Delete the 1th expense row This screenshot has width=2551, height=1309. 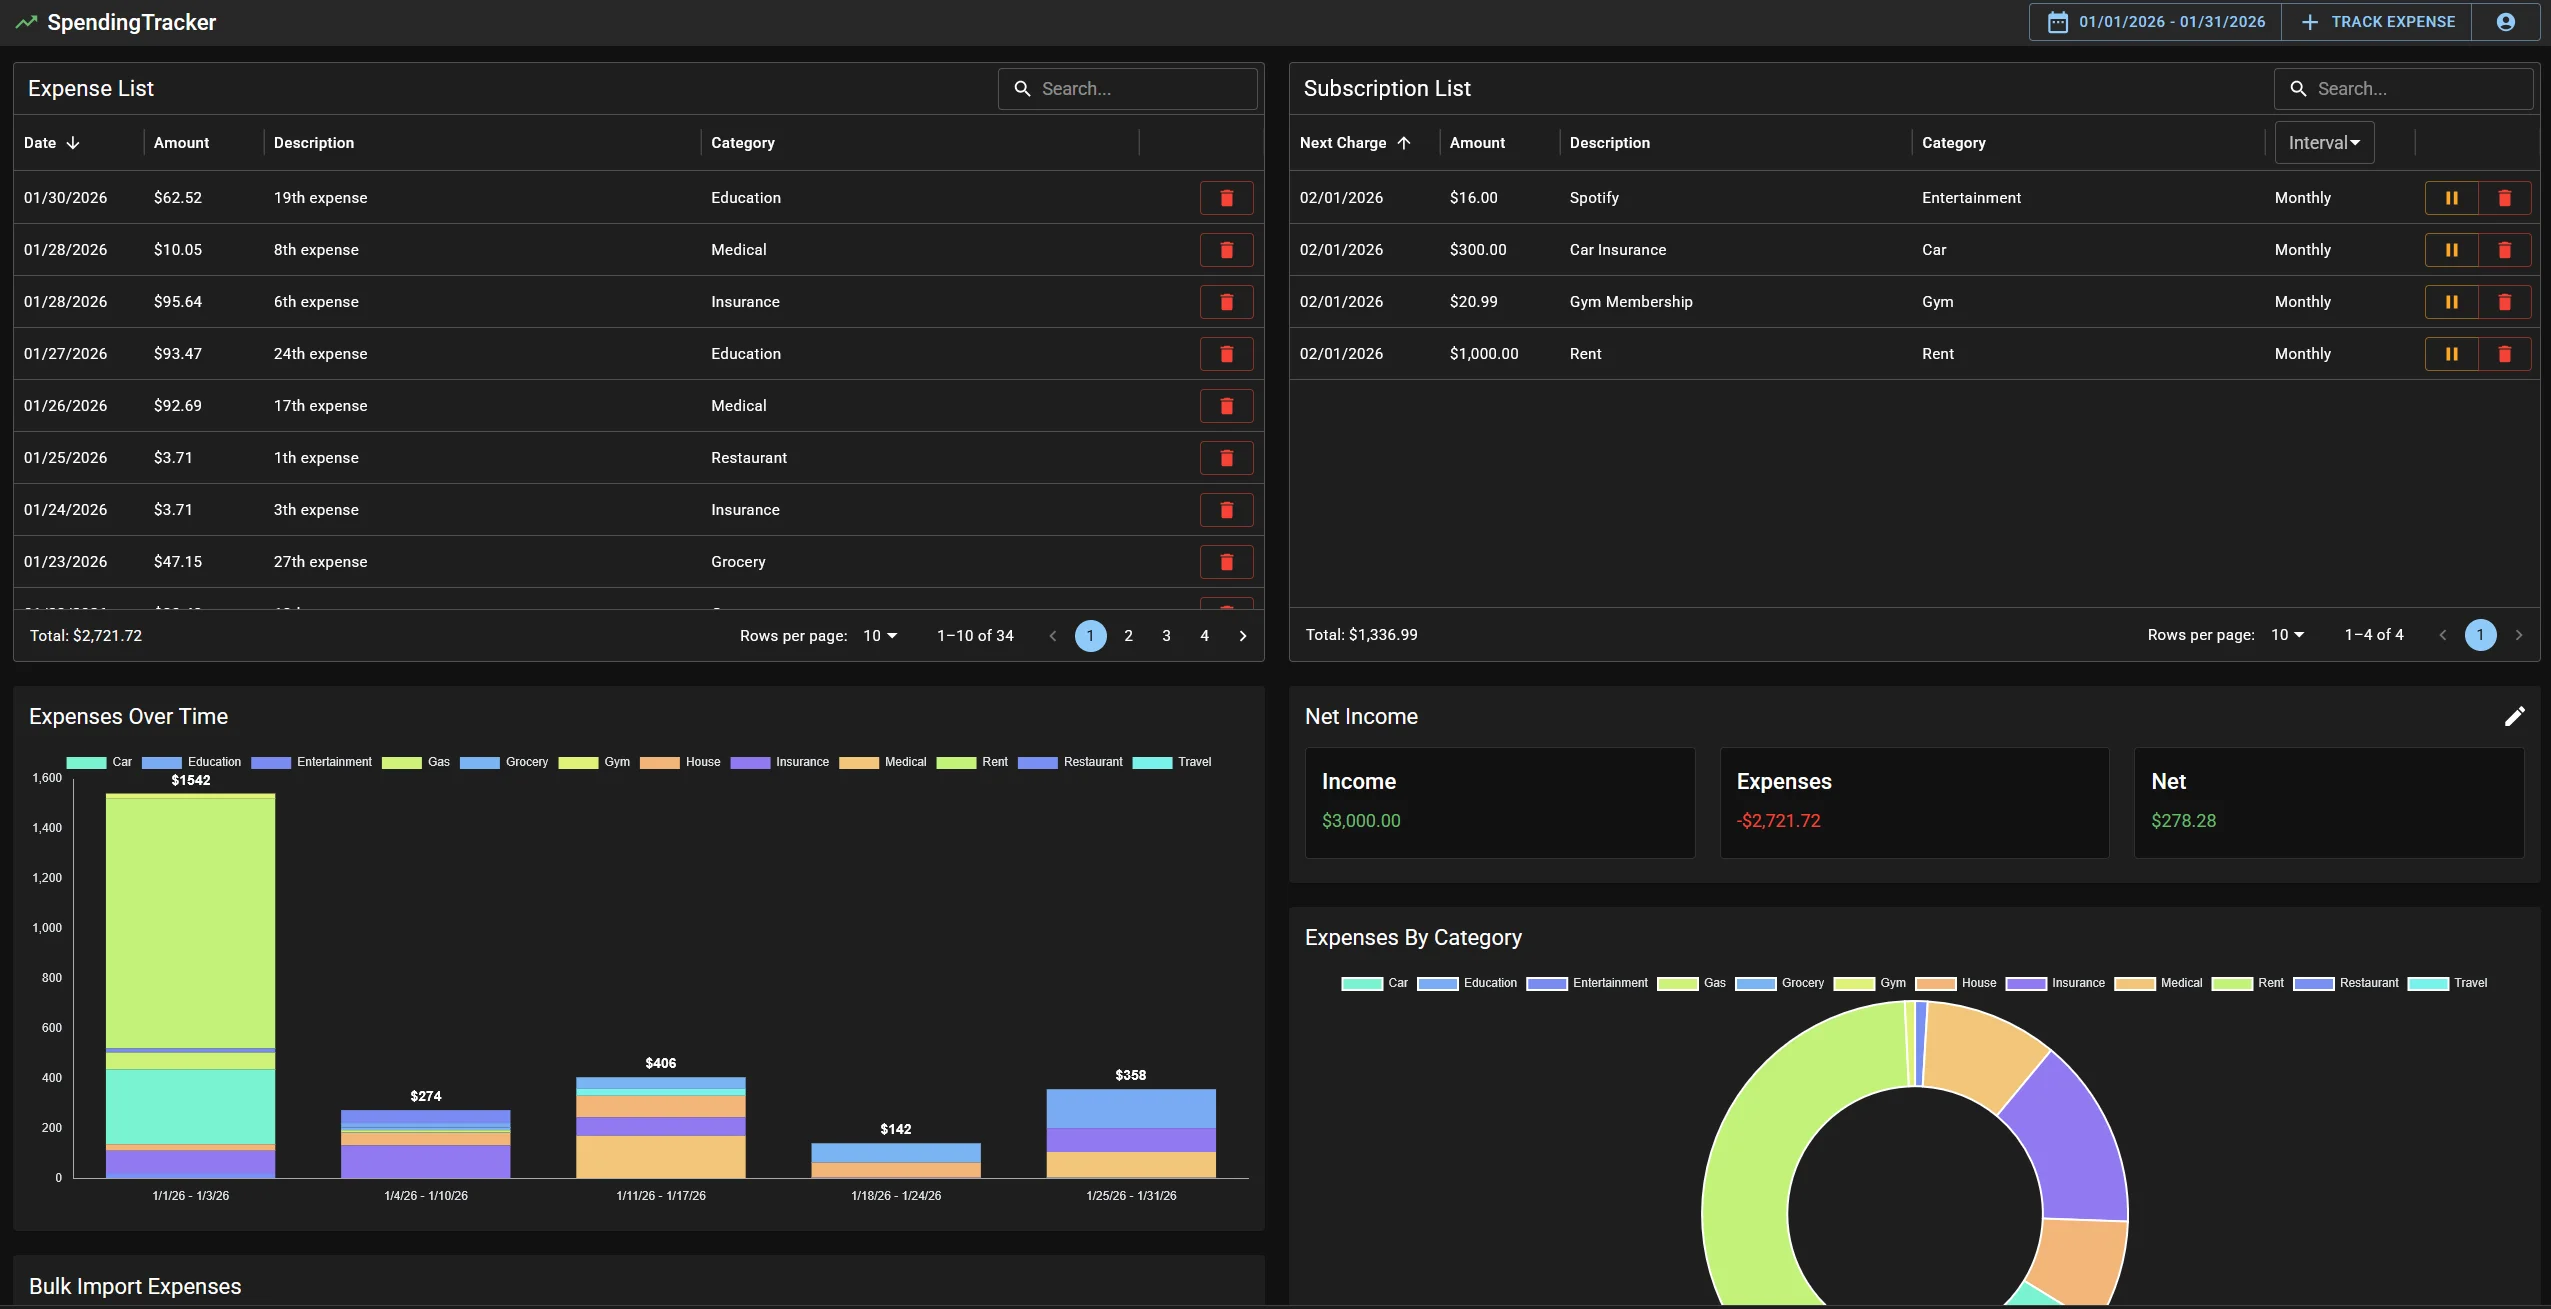[1226, 458]
